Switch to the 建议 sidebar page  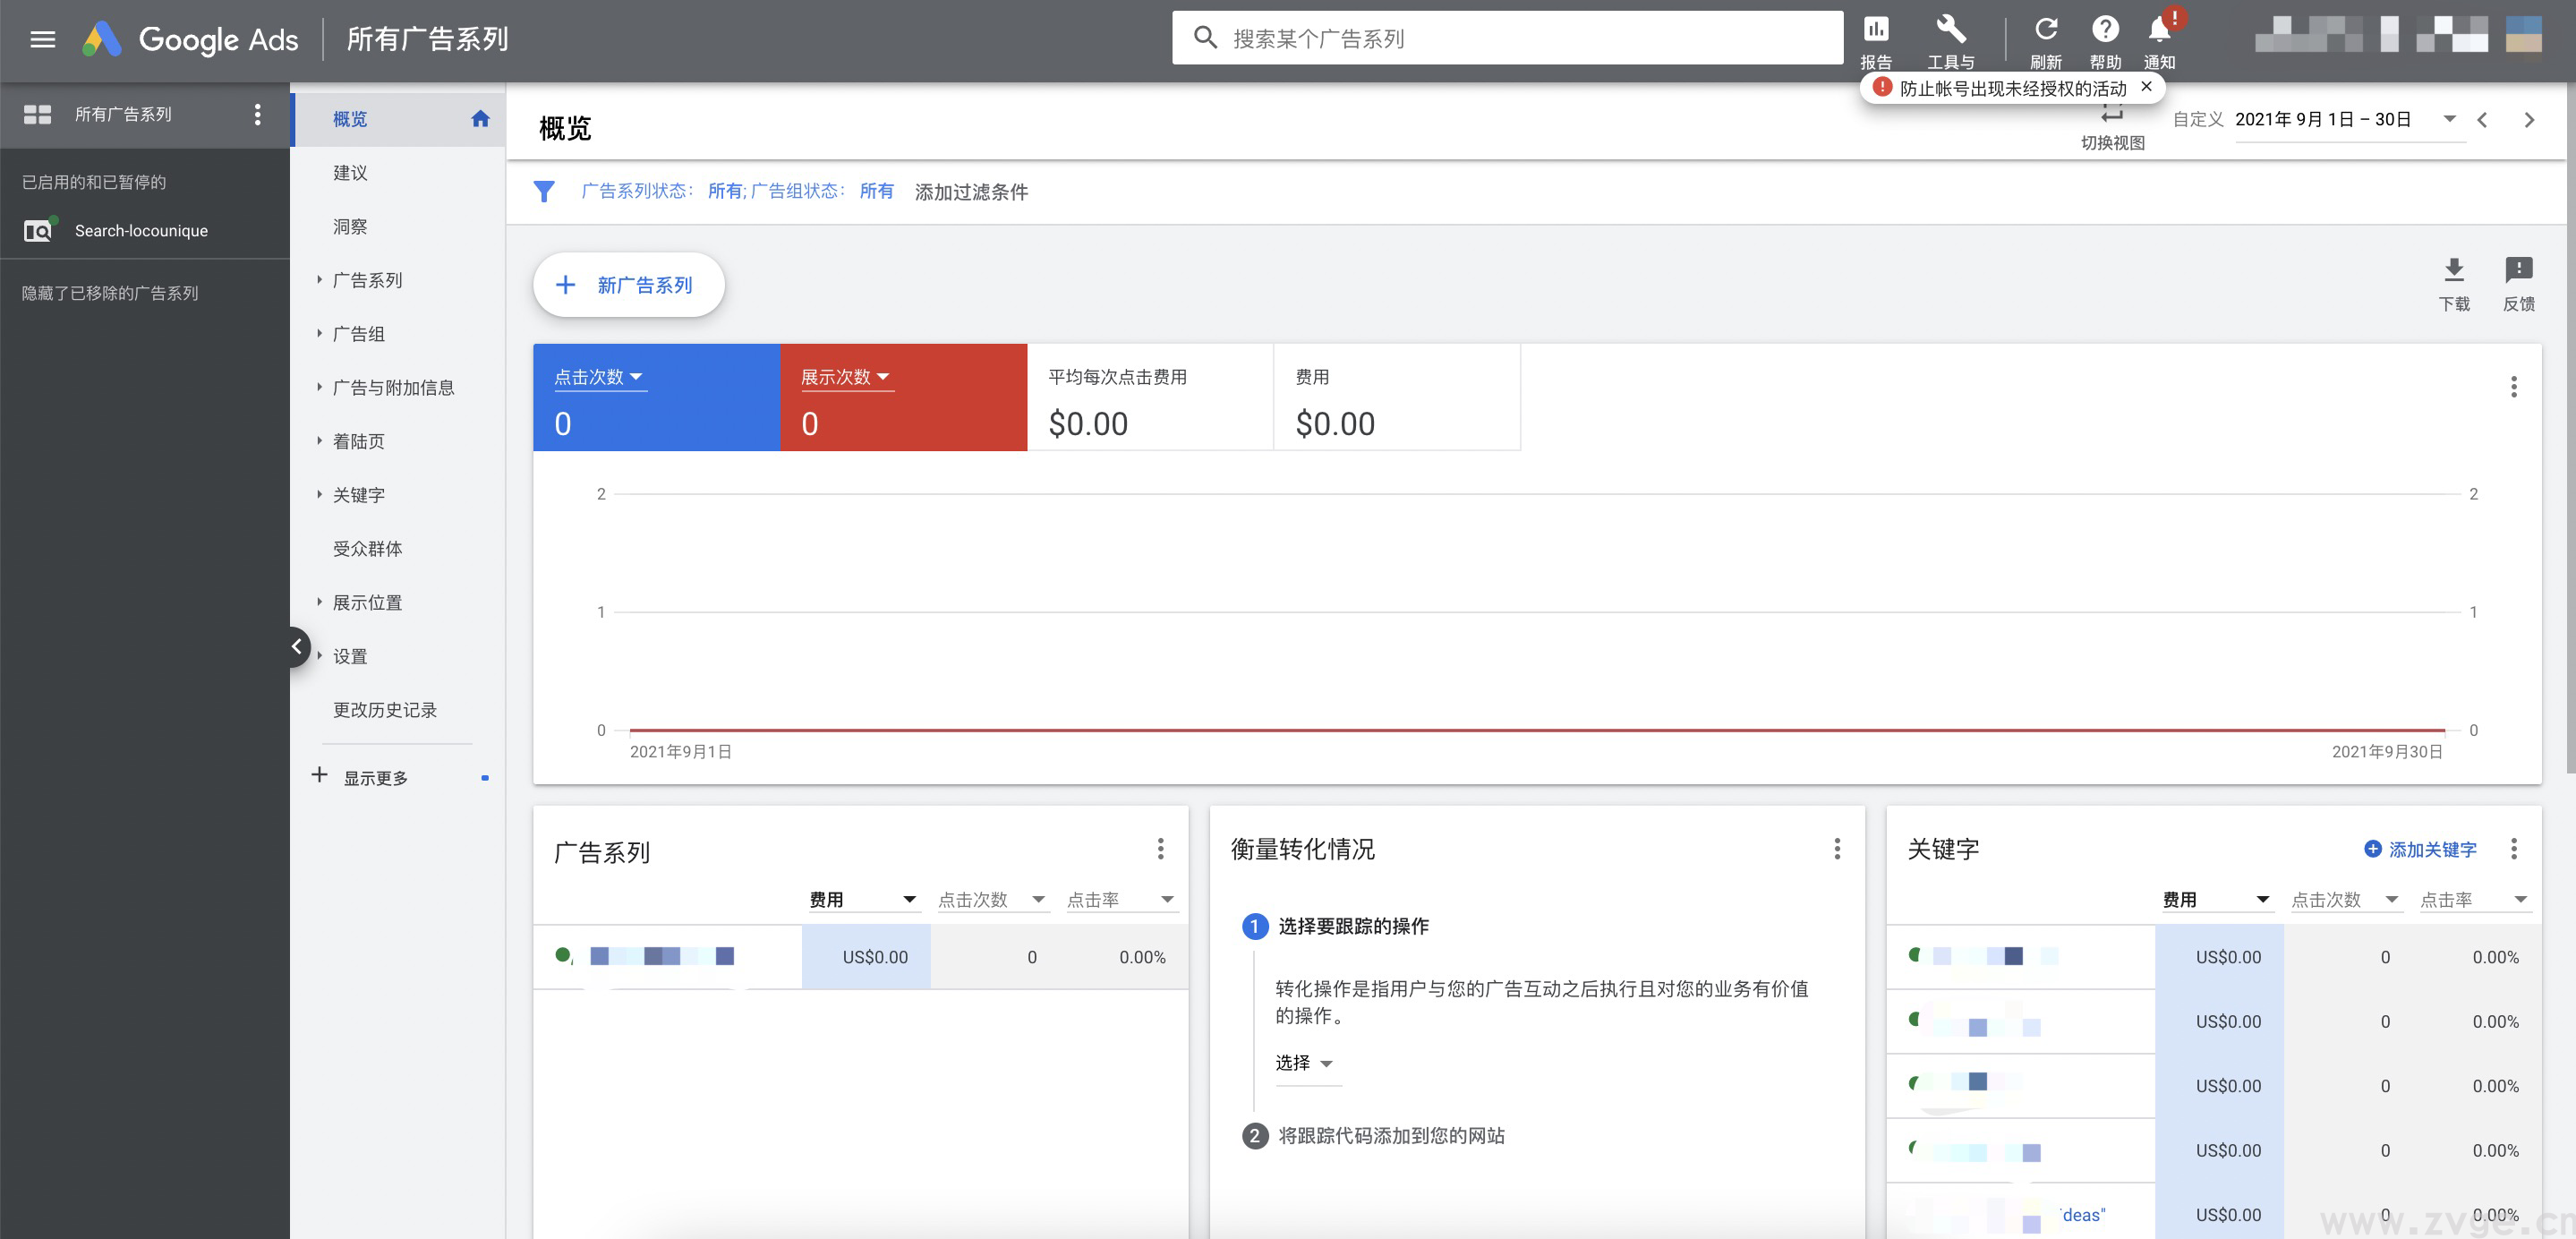coord(350,172)
